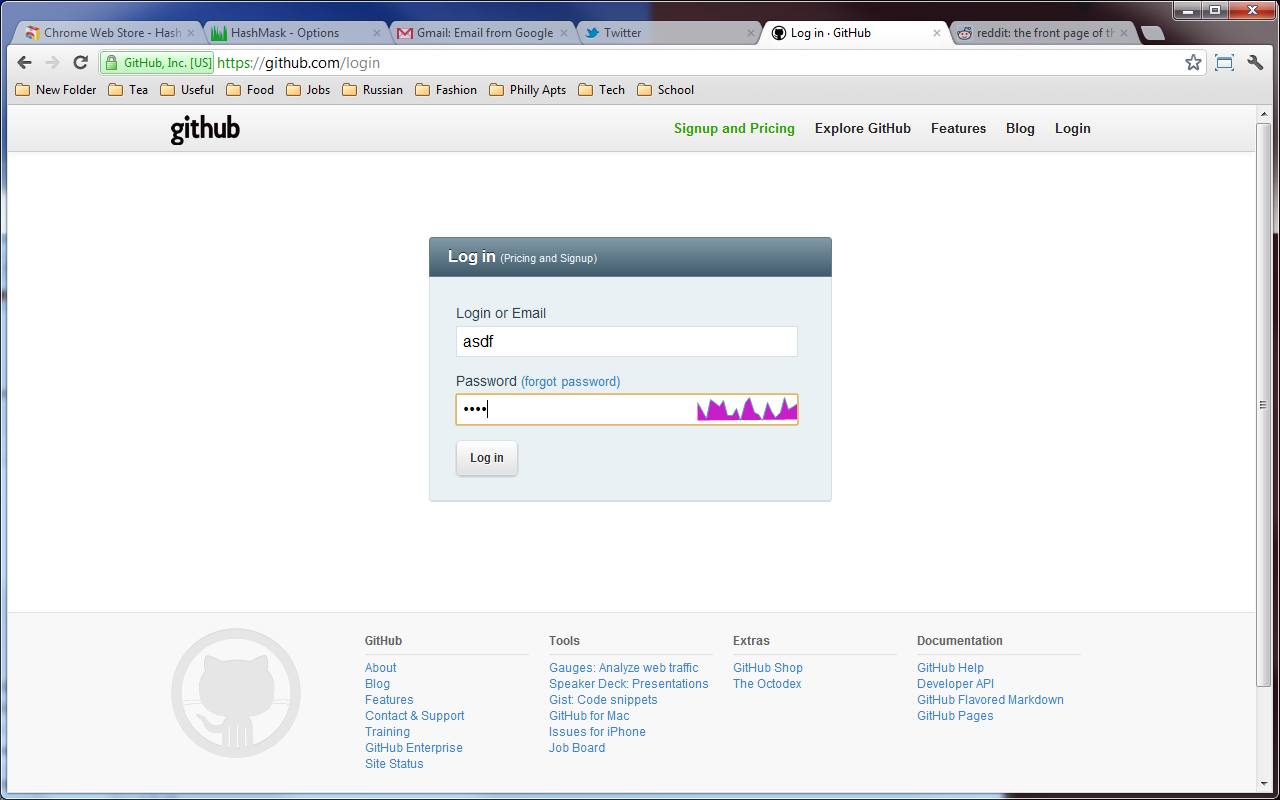Image resolution: width=1280 pixels, height=800 pixels.
Task: Open the Useful bookmark folder
Action: [x=187, y=90]
